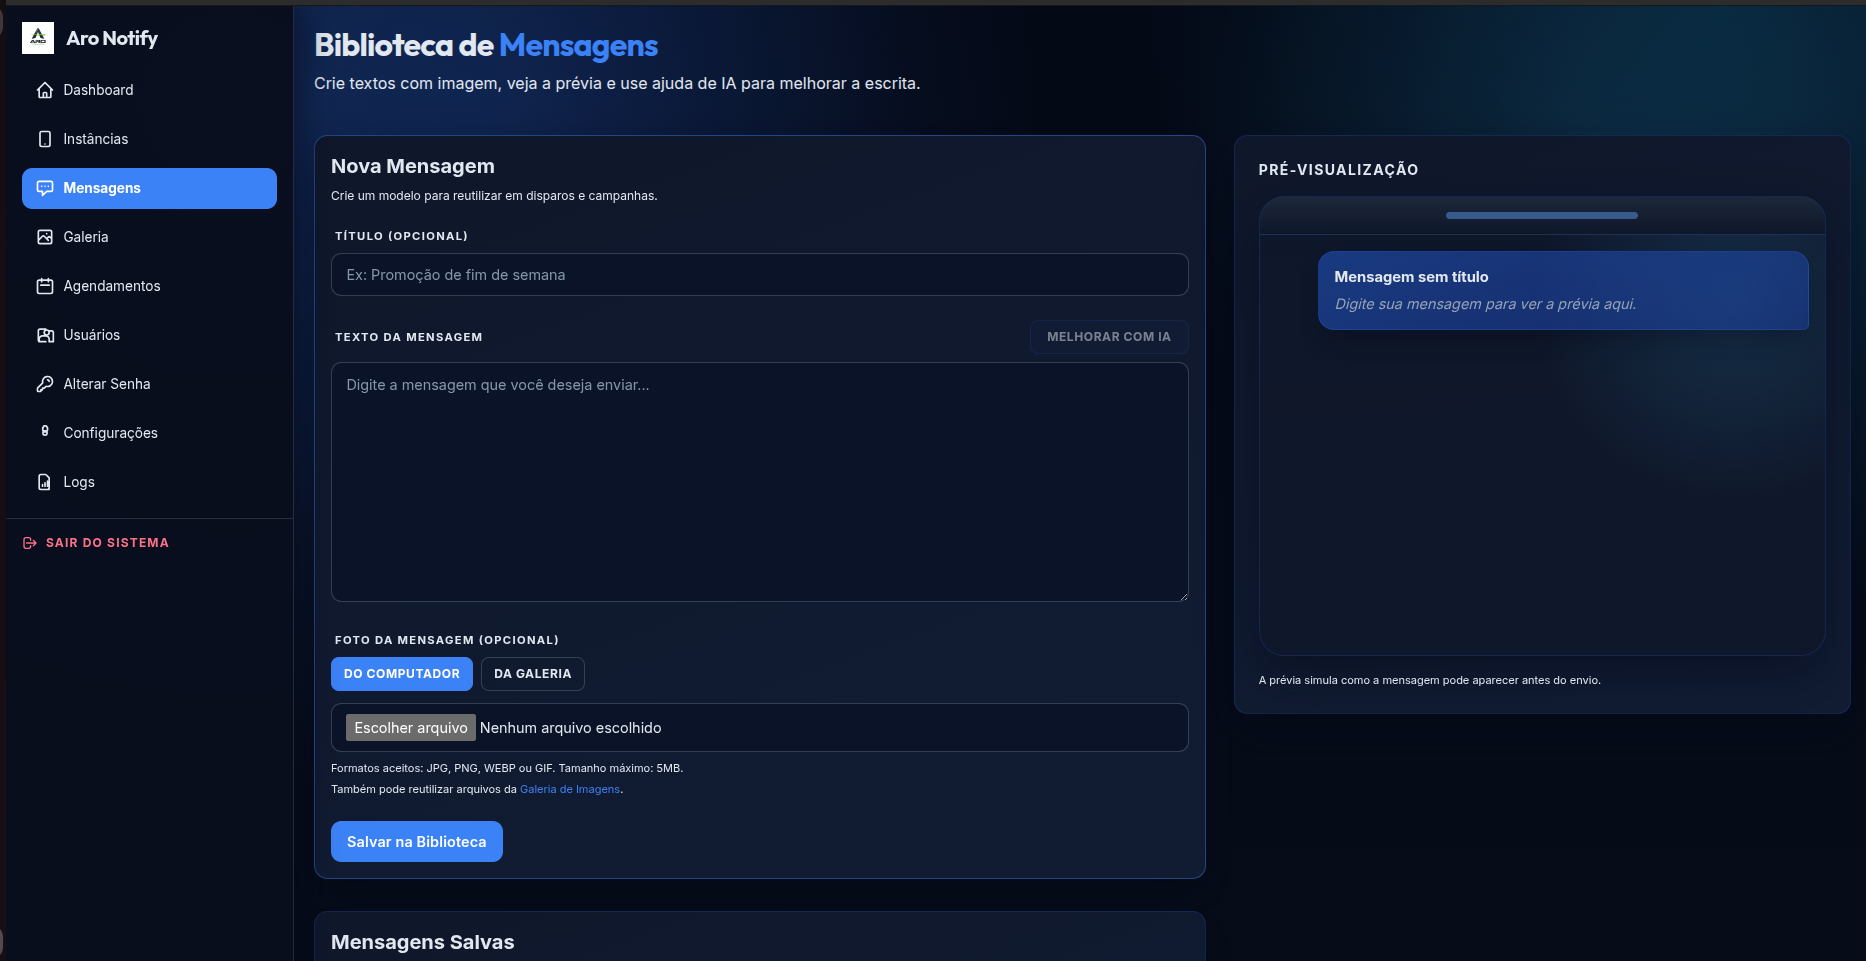This screenshot has height=961, width=1866.
Task: Click the Galeria image icon
Action: click(45, 237)
